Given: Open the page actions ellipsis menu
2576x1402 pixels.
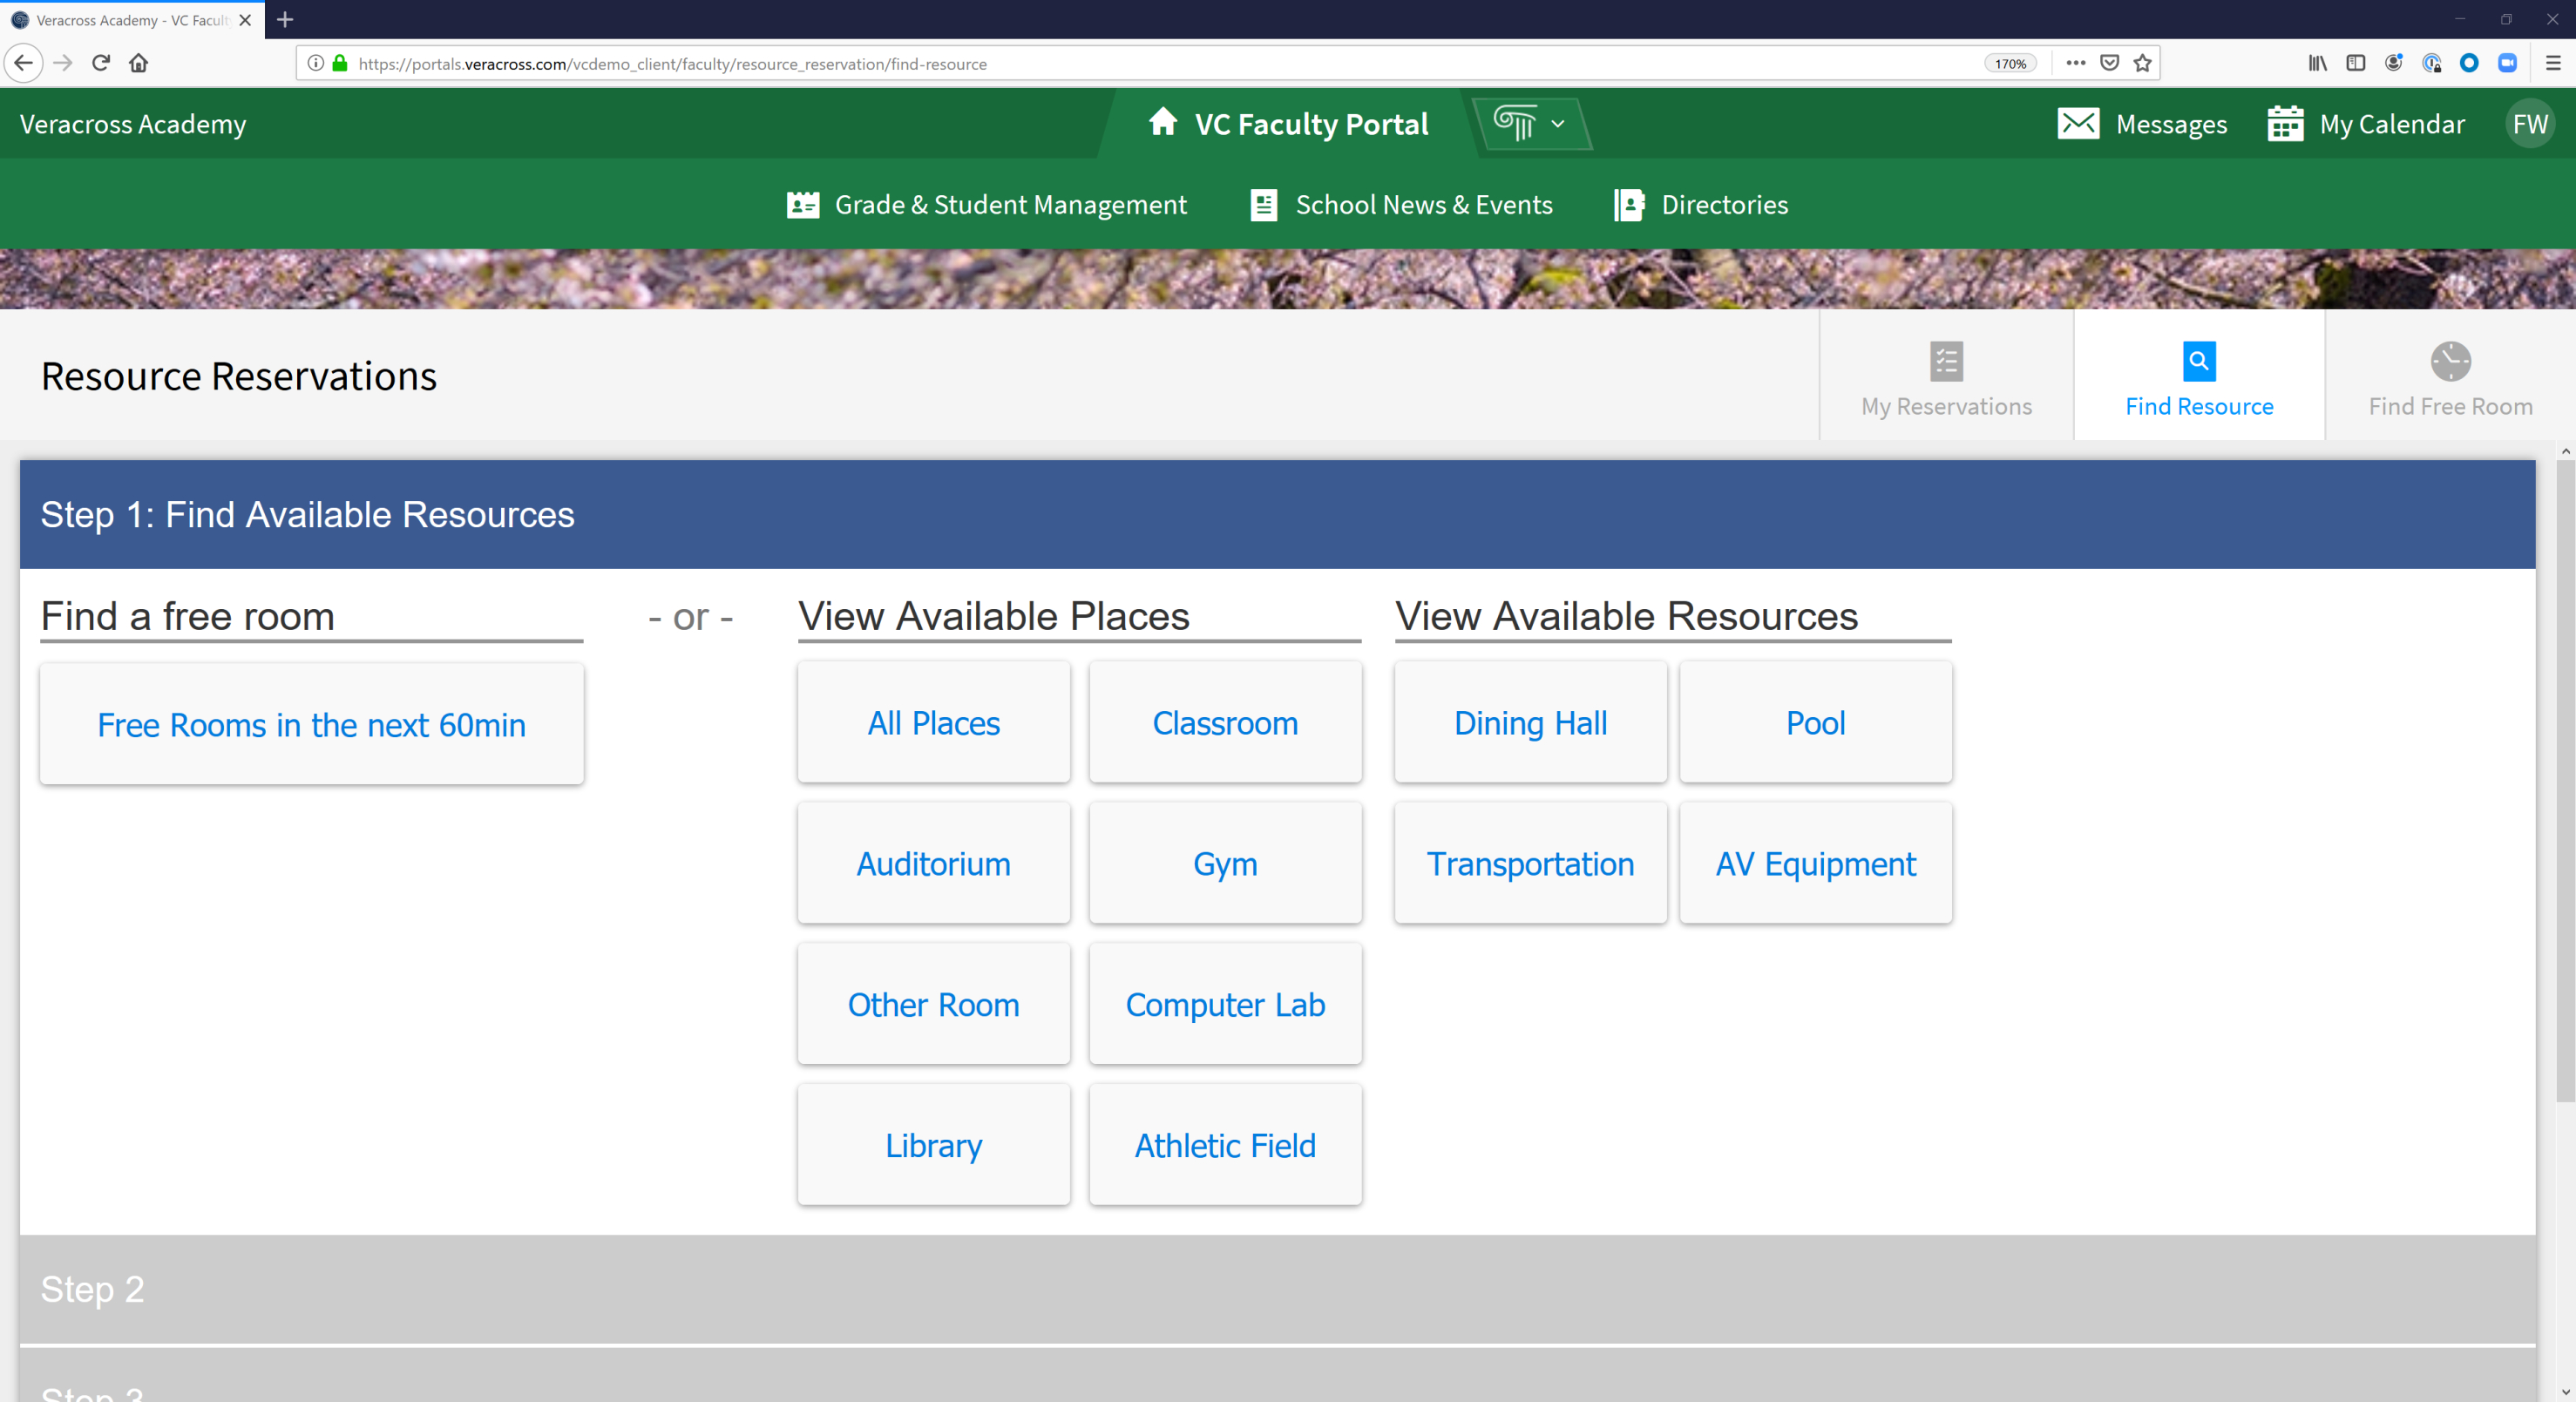Looking at the screenshot, I should (2075, 63).
